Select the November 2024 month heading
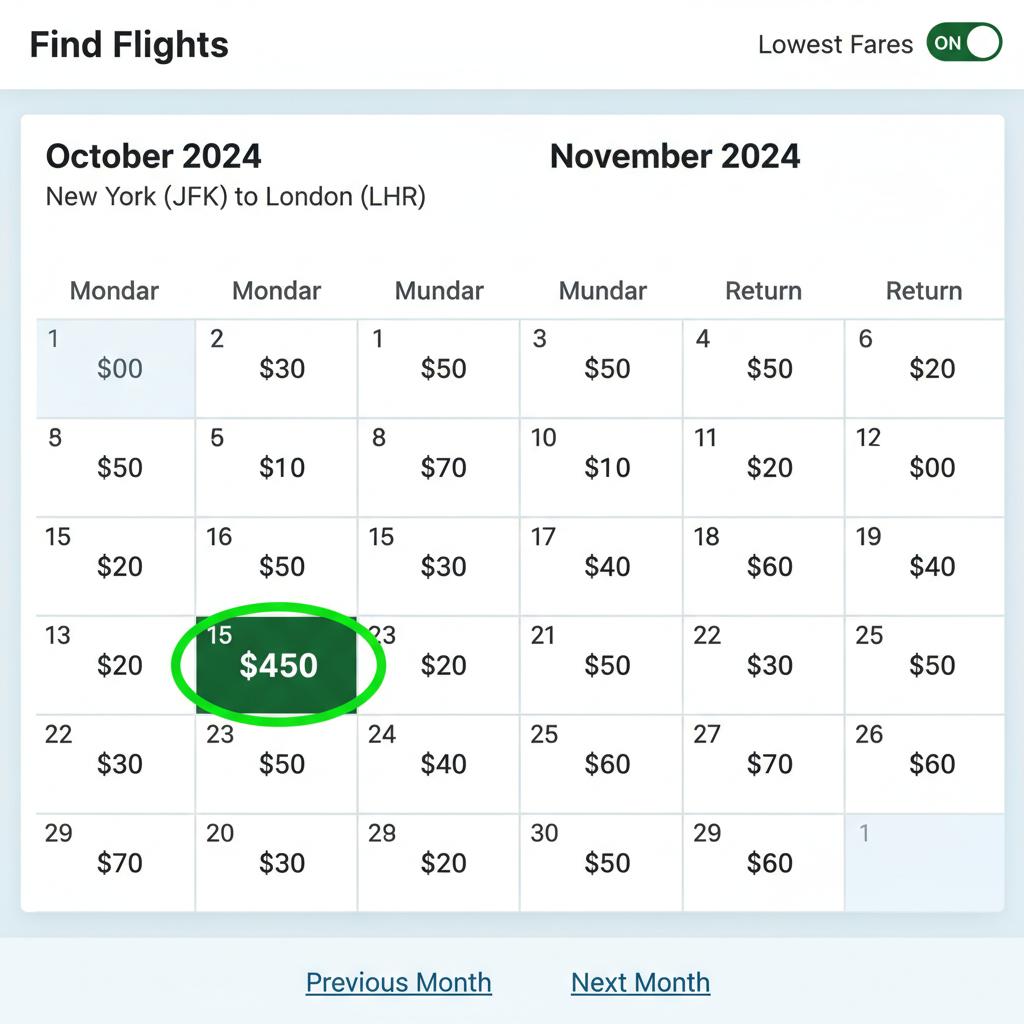This screenshot has height=1024, width=1024. (x=675, y=157)
